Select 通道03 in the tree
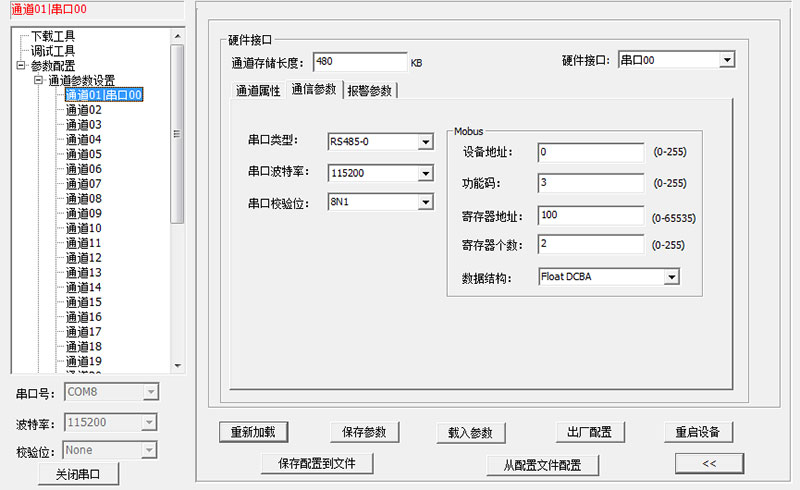Viewport: 800px width, 490px height. pos(84,125)
